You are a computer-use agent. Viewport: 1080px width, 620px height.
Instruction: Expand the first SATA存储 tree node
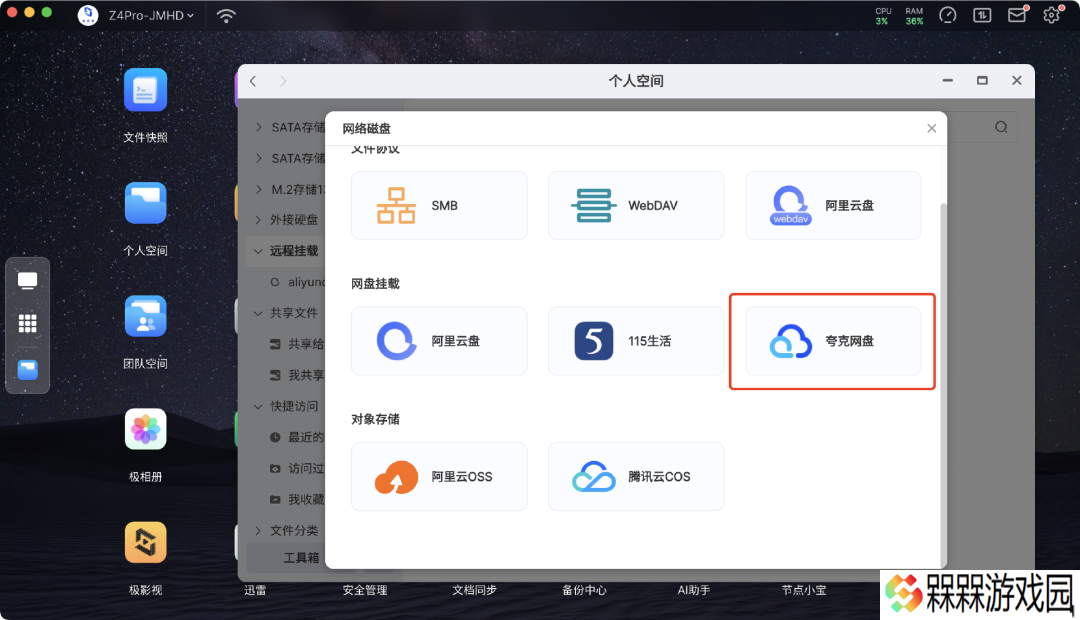pos(258,127)
